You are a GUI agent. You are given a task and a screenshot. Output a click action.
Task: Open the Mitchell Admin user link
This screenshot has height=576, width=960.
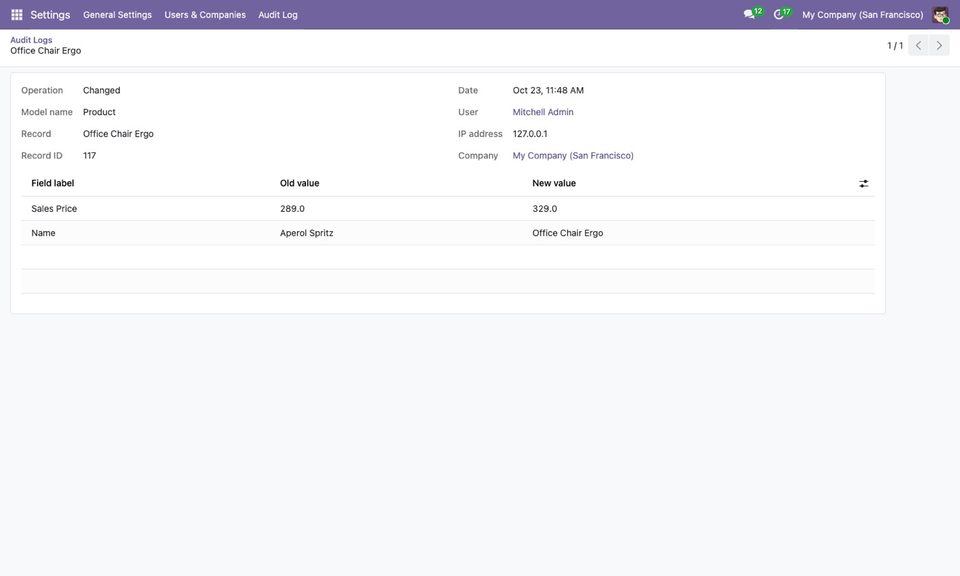click(x=543, y=112)
